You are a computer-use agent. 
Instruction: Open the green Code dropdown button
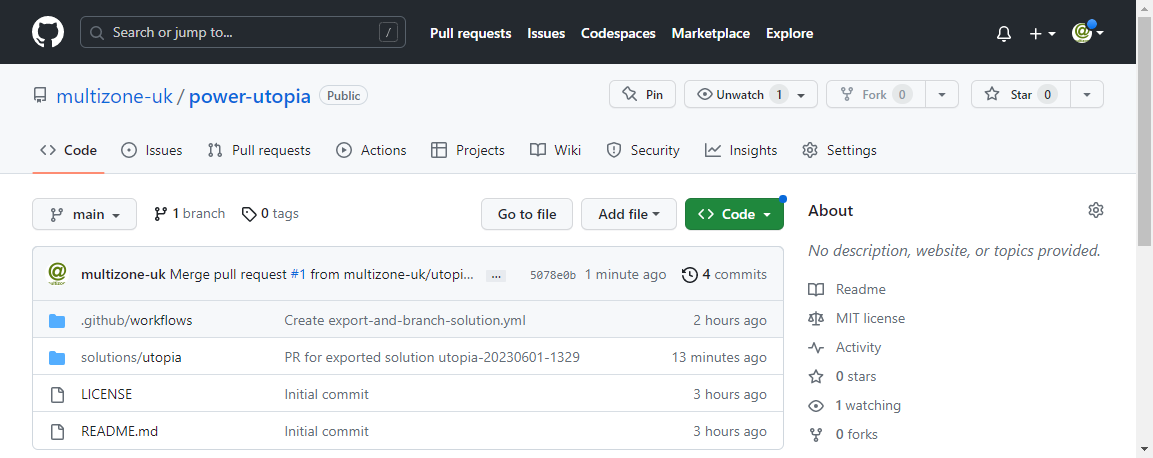point(734,214)
